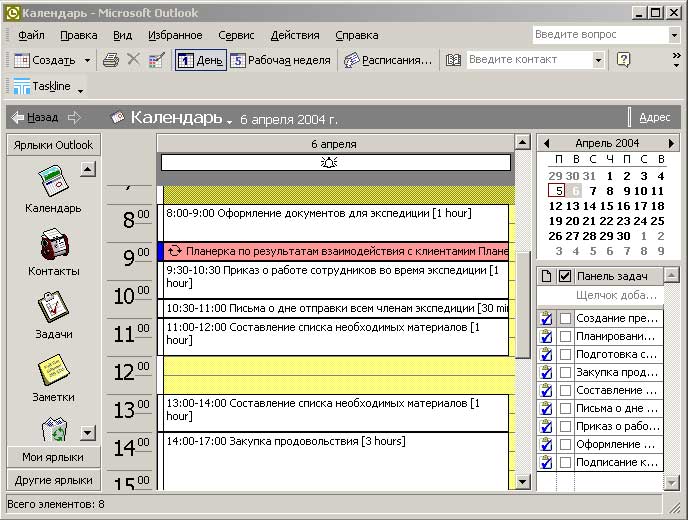Check the box for 'Закупка прод...' task

[566, 373]
